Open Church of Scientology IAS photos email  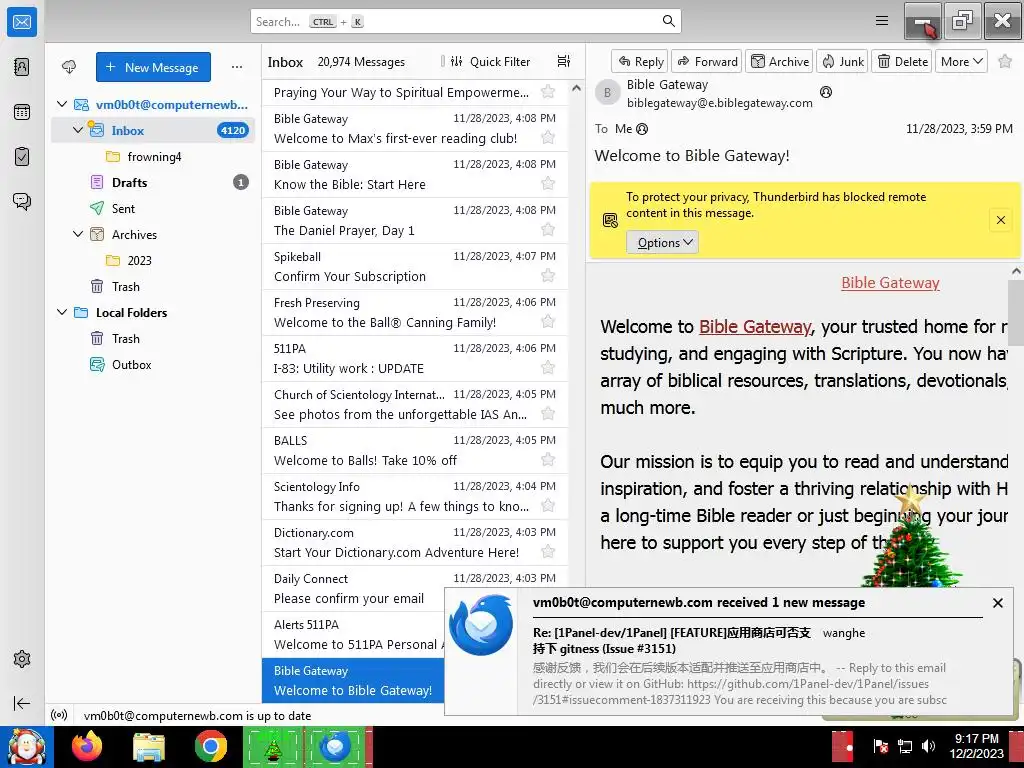415,405
